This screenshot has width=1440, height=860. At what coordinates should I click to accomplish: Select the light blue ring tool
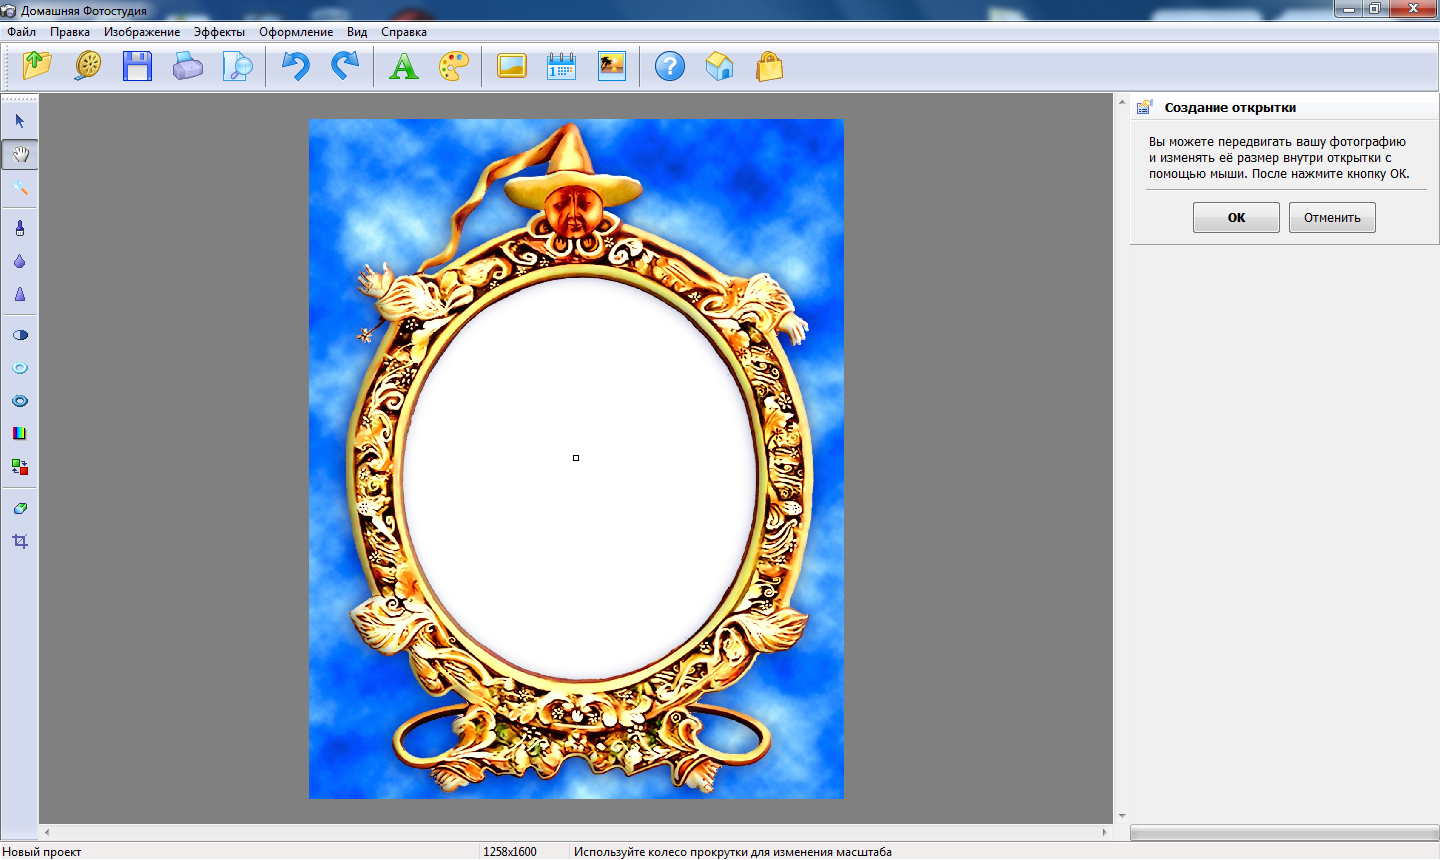point(20,368)
